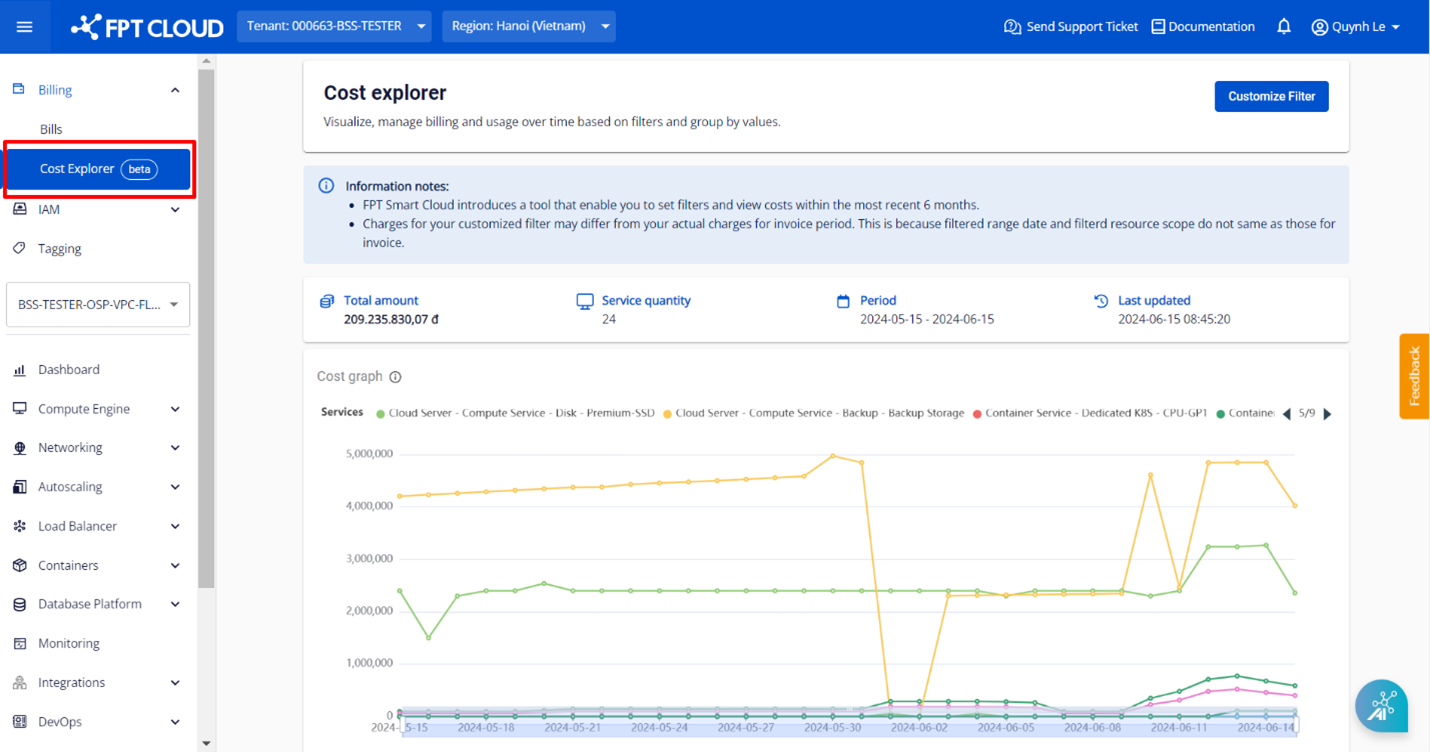Open the orange Feedback tab
The height and width of the screenshot is (752, 1430).
pos(1414,376)
